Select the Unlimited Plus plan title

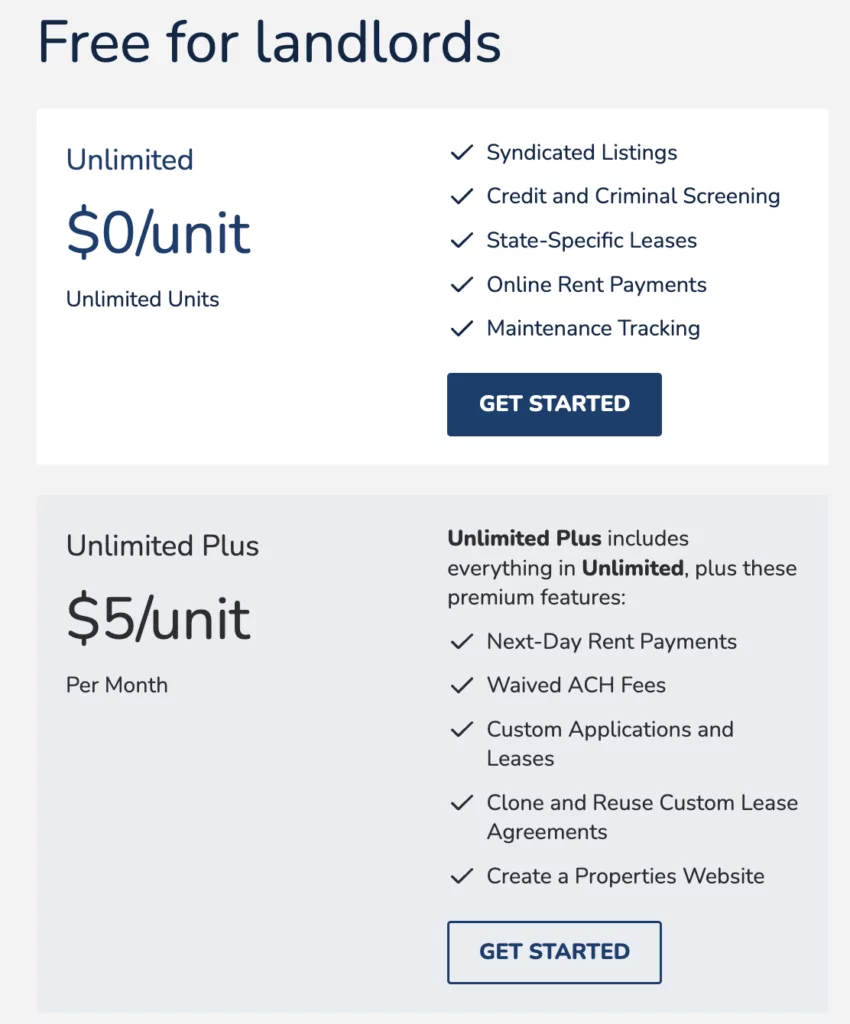[x=163, y=546]
